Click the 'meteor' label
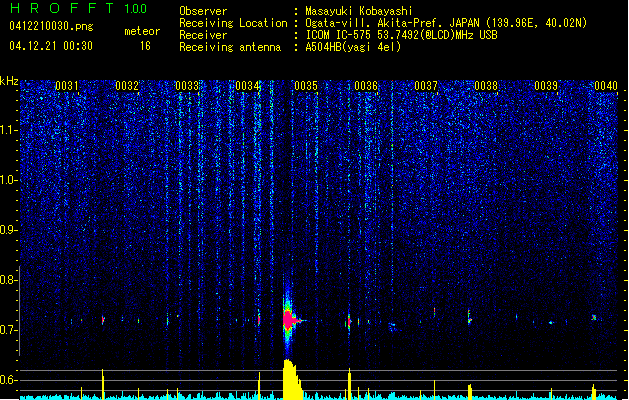The width and height of the screenshot is (629, 400). point(142,31)
